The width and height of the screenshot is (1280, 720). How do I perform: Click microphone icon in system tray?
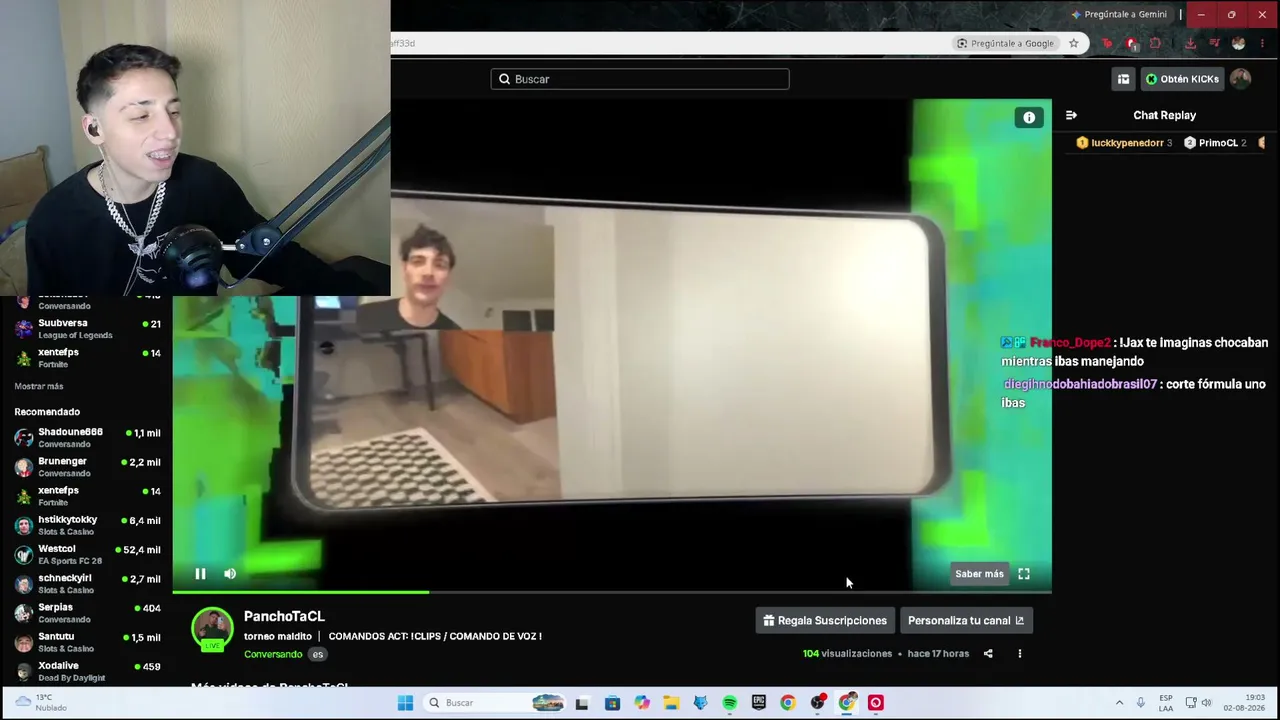[1141, 703]
